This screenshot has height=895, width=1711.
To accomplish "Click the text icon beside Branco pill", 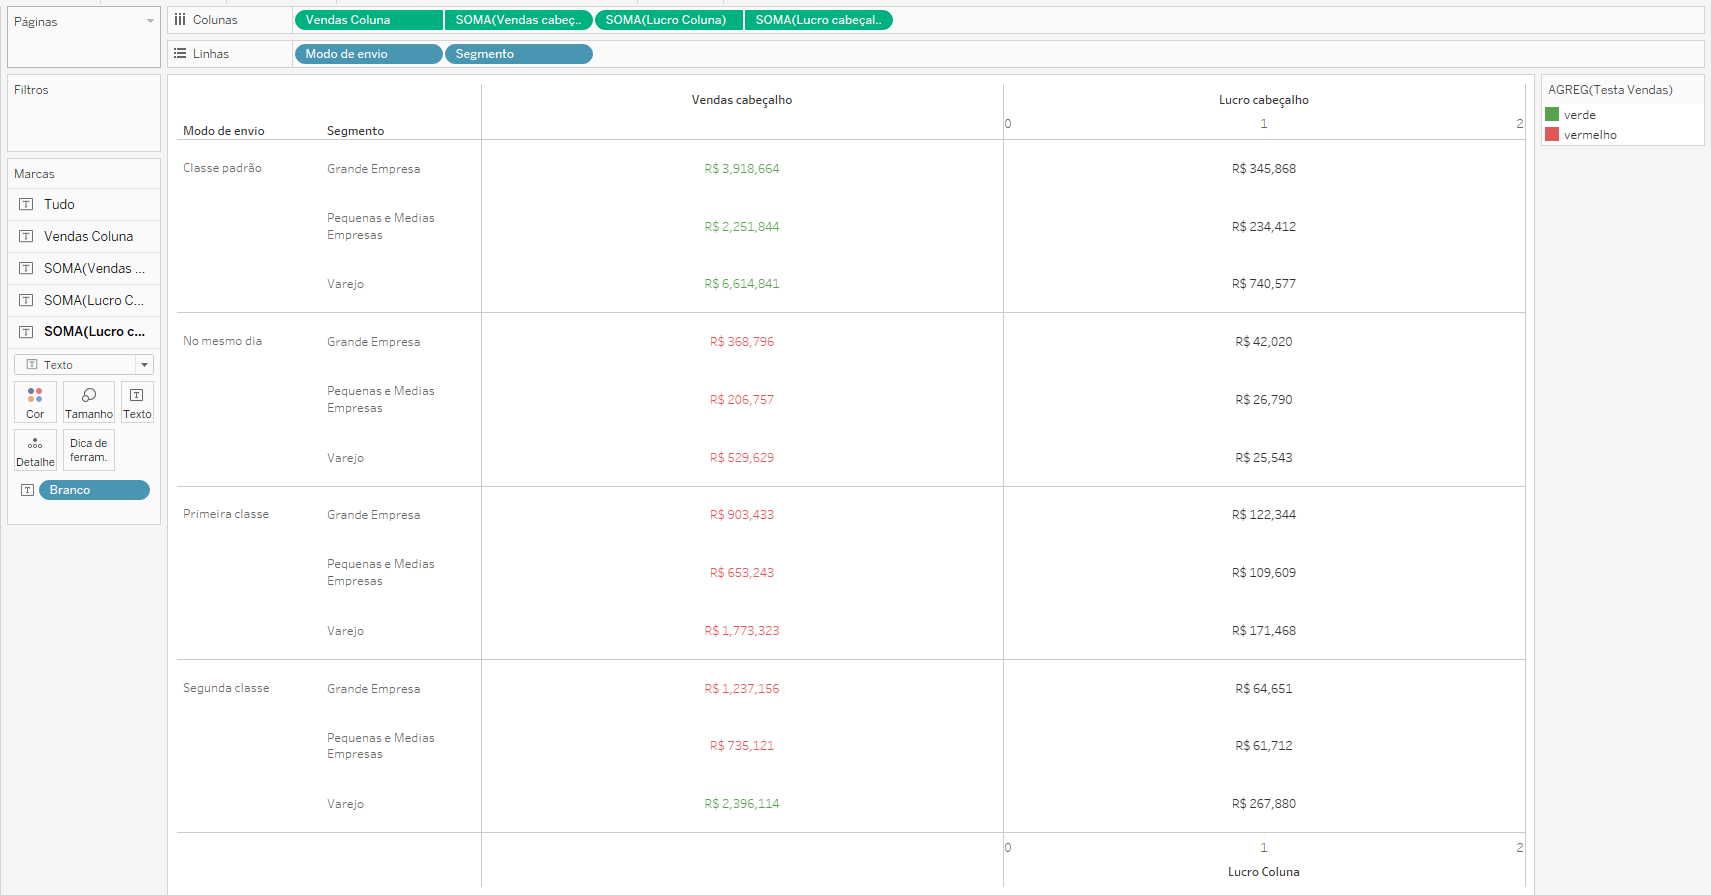I will pyautogui.click(x=27, y=490).
